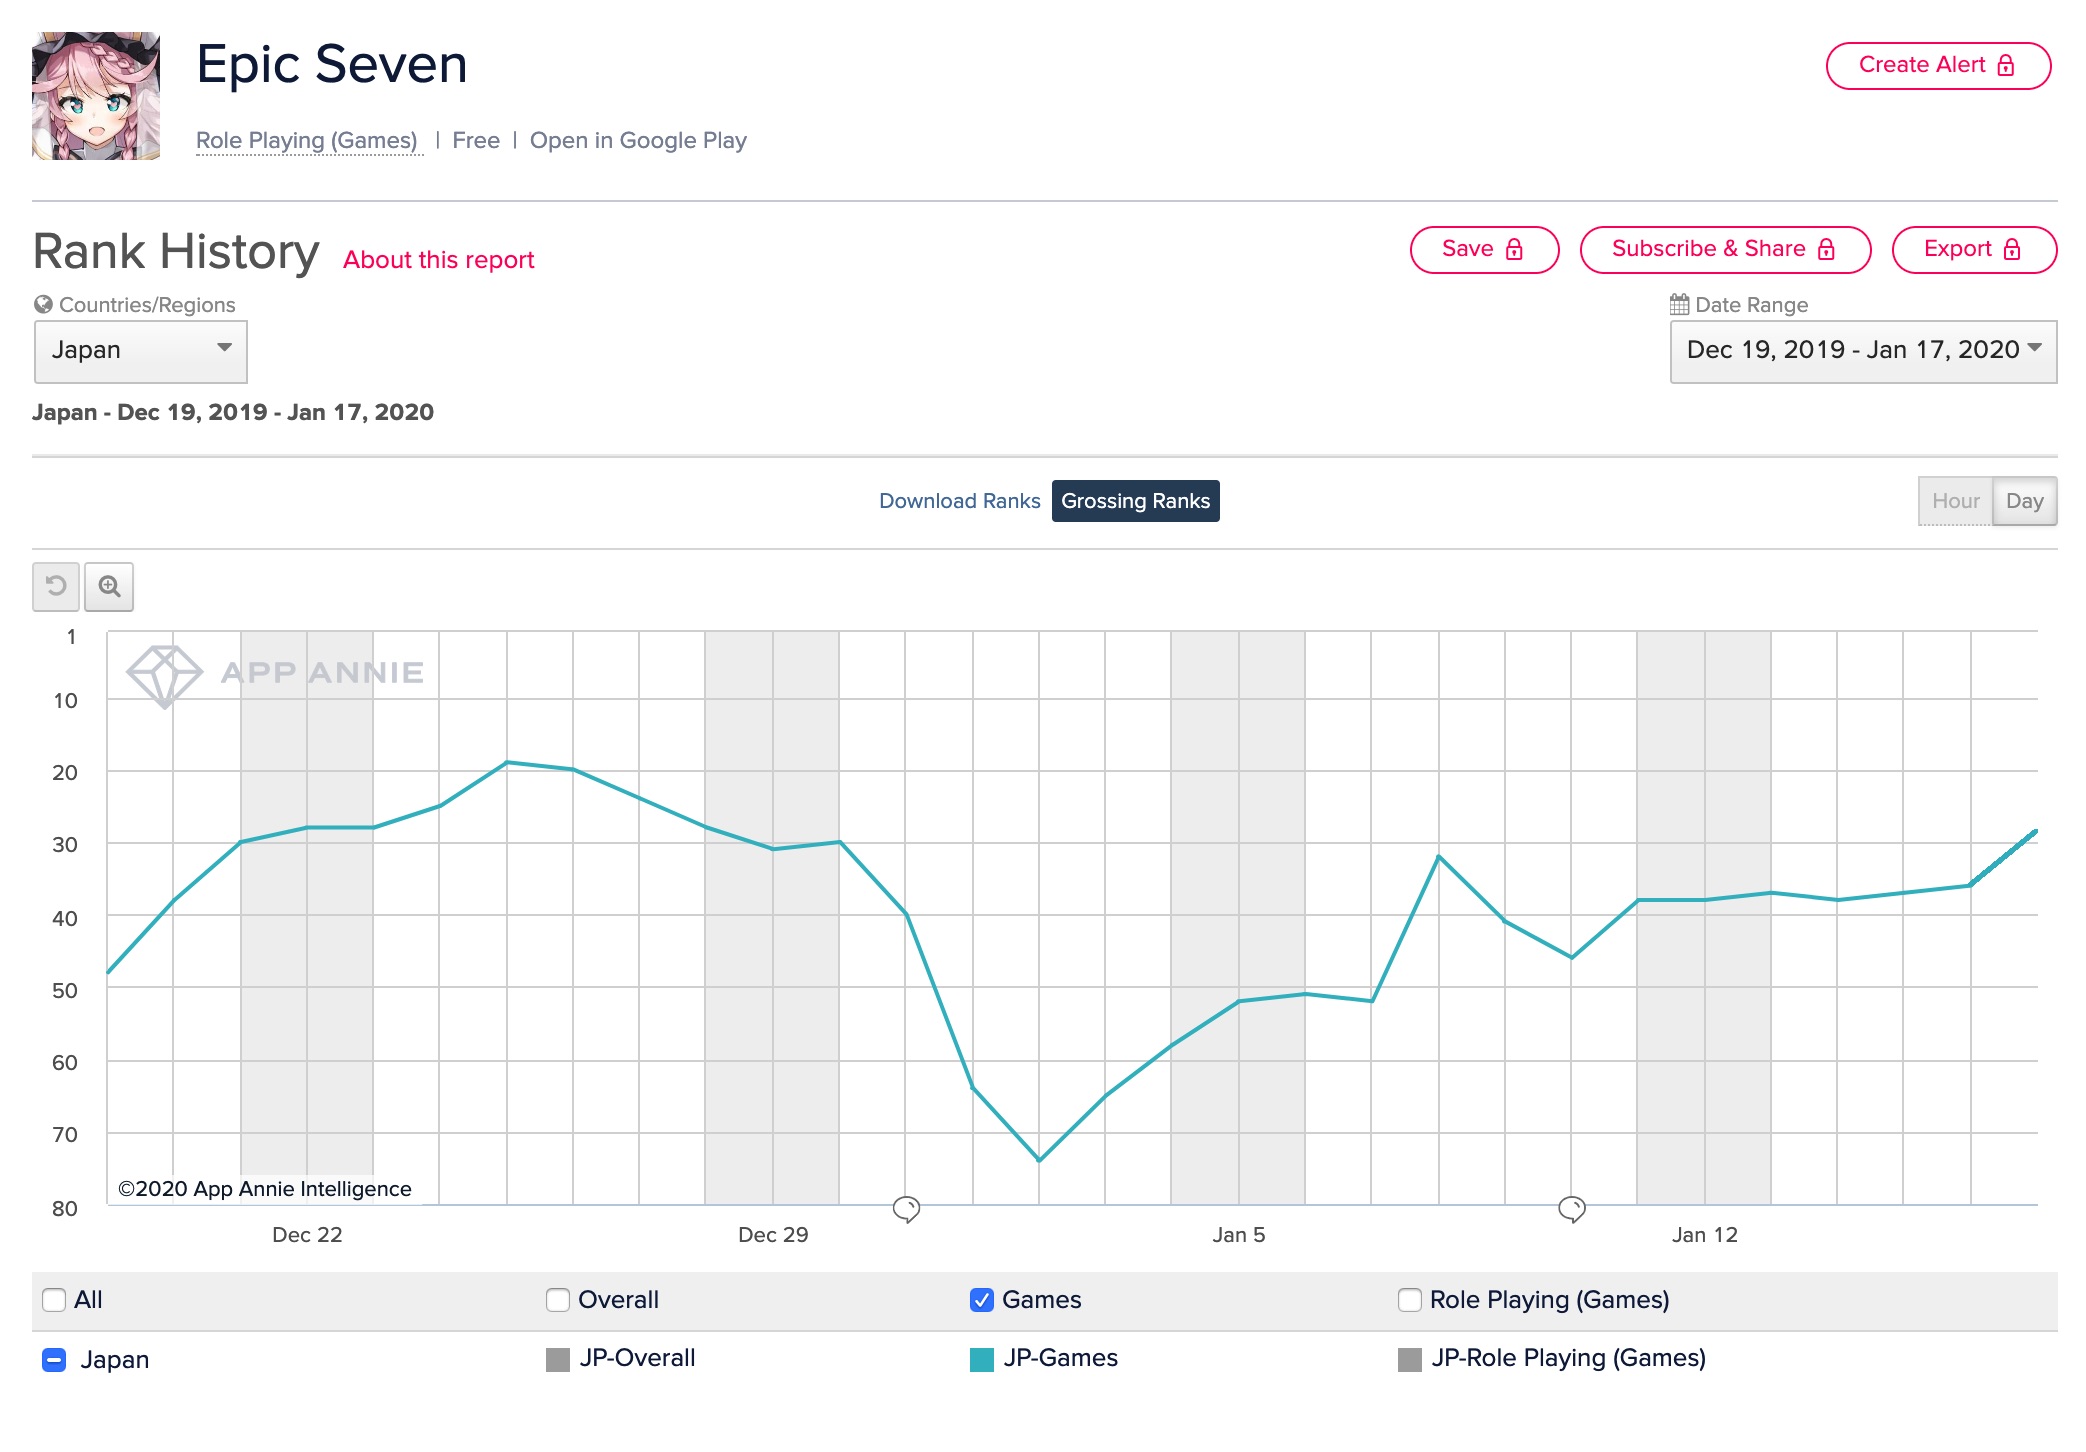Click the Create Alert button
The width and height of the screenshot is (2086, 1452).
click(x=1938, y=65)
